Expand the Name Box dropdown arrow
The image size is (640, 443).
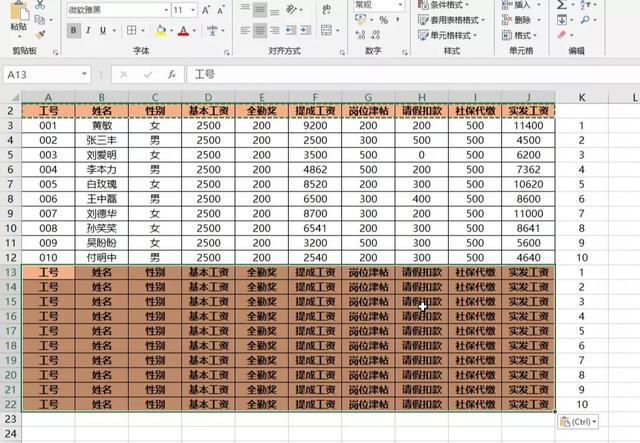coord(94,74)
